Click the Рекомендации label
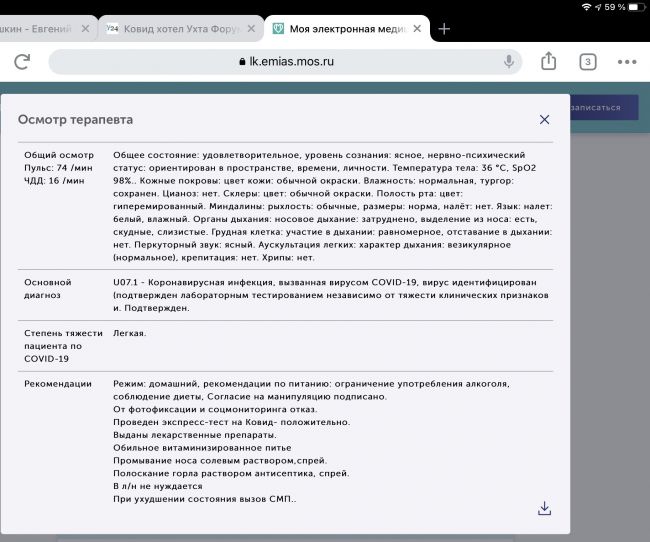The width and height of the screenshot is (650, 542). (x=58, y=384)
